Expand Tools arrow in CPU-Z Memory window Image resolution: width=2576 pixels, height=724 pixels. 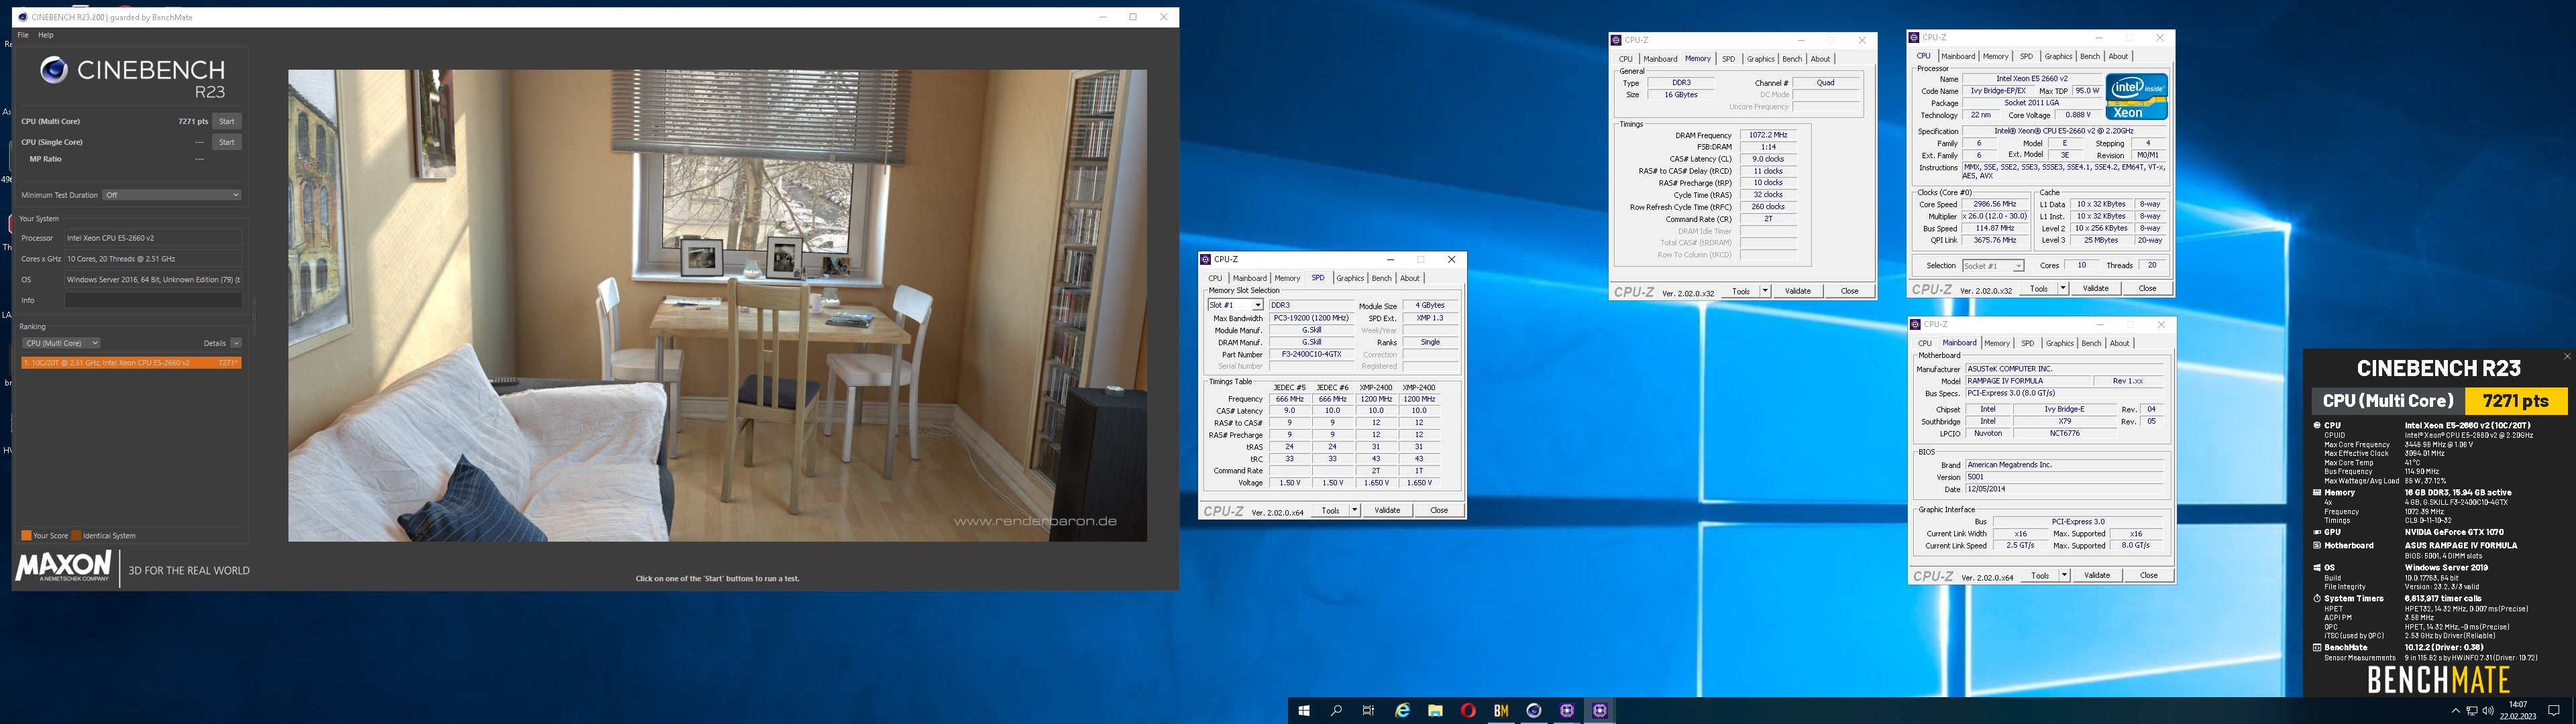tap(1765, 291)
